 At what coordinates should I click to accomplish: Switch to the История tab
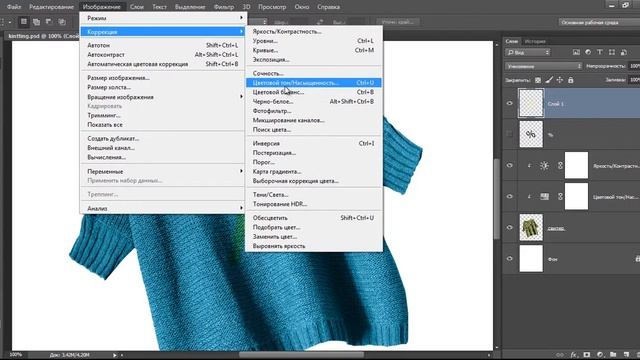tap(535, 41)
